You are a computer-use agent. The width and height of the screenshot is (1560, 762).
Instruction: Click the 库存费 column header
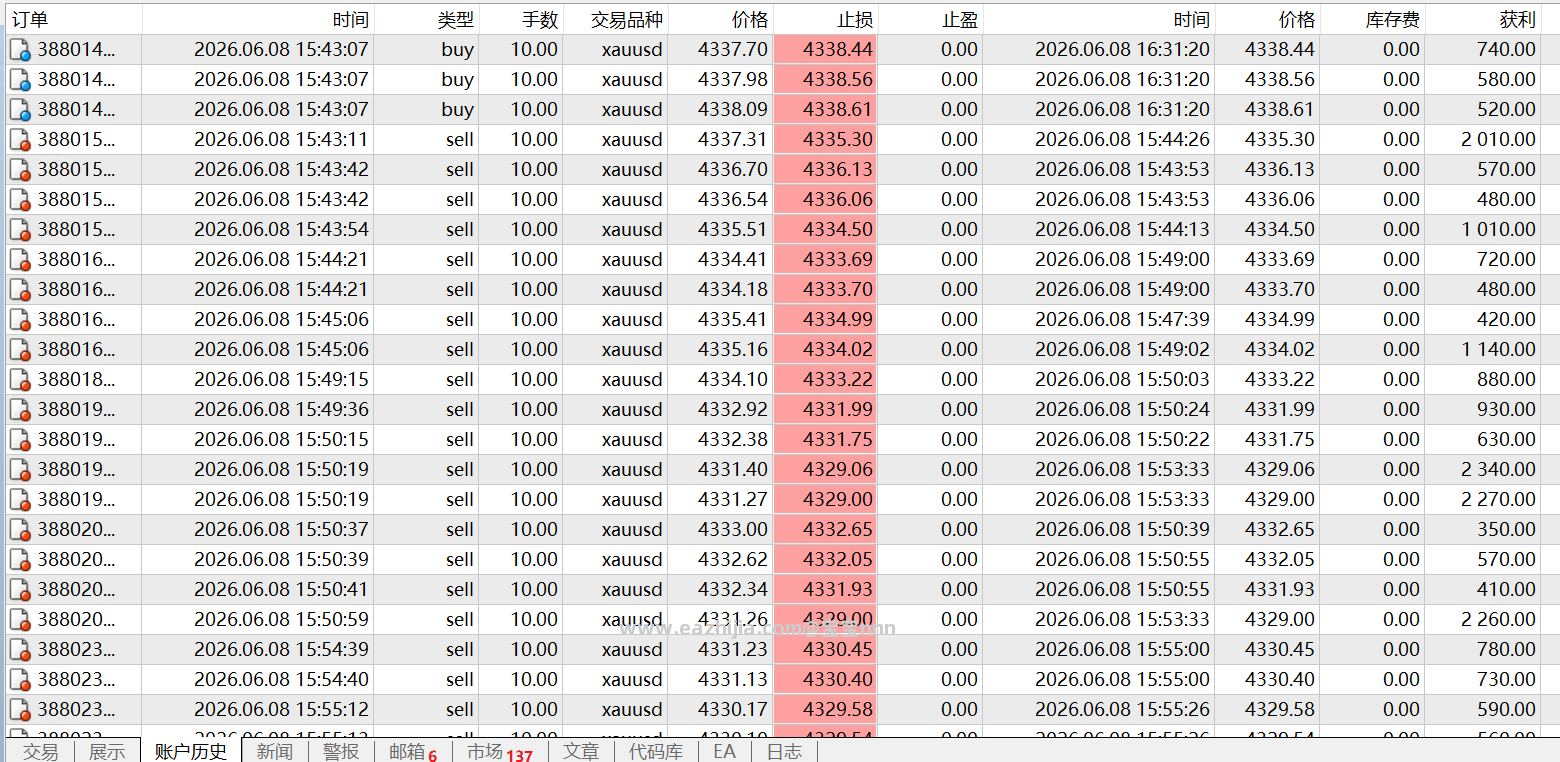point(1372,19)
